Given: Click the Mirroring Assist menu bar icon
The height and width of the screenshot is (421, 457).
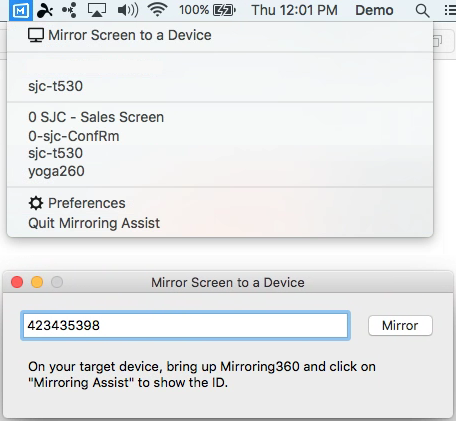Looking at the screenshot, I should point(21,10).
